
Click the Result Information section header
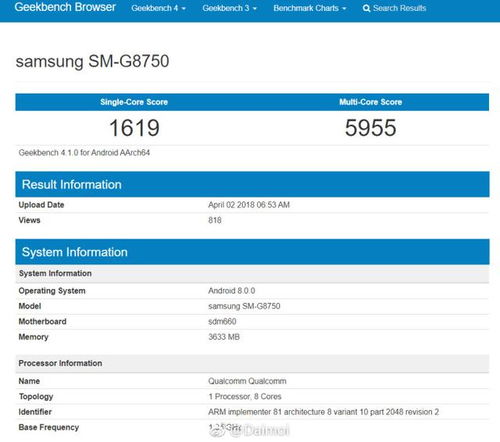click(252, 184)
